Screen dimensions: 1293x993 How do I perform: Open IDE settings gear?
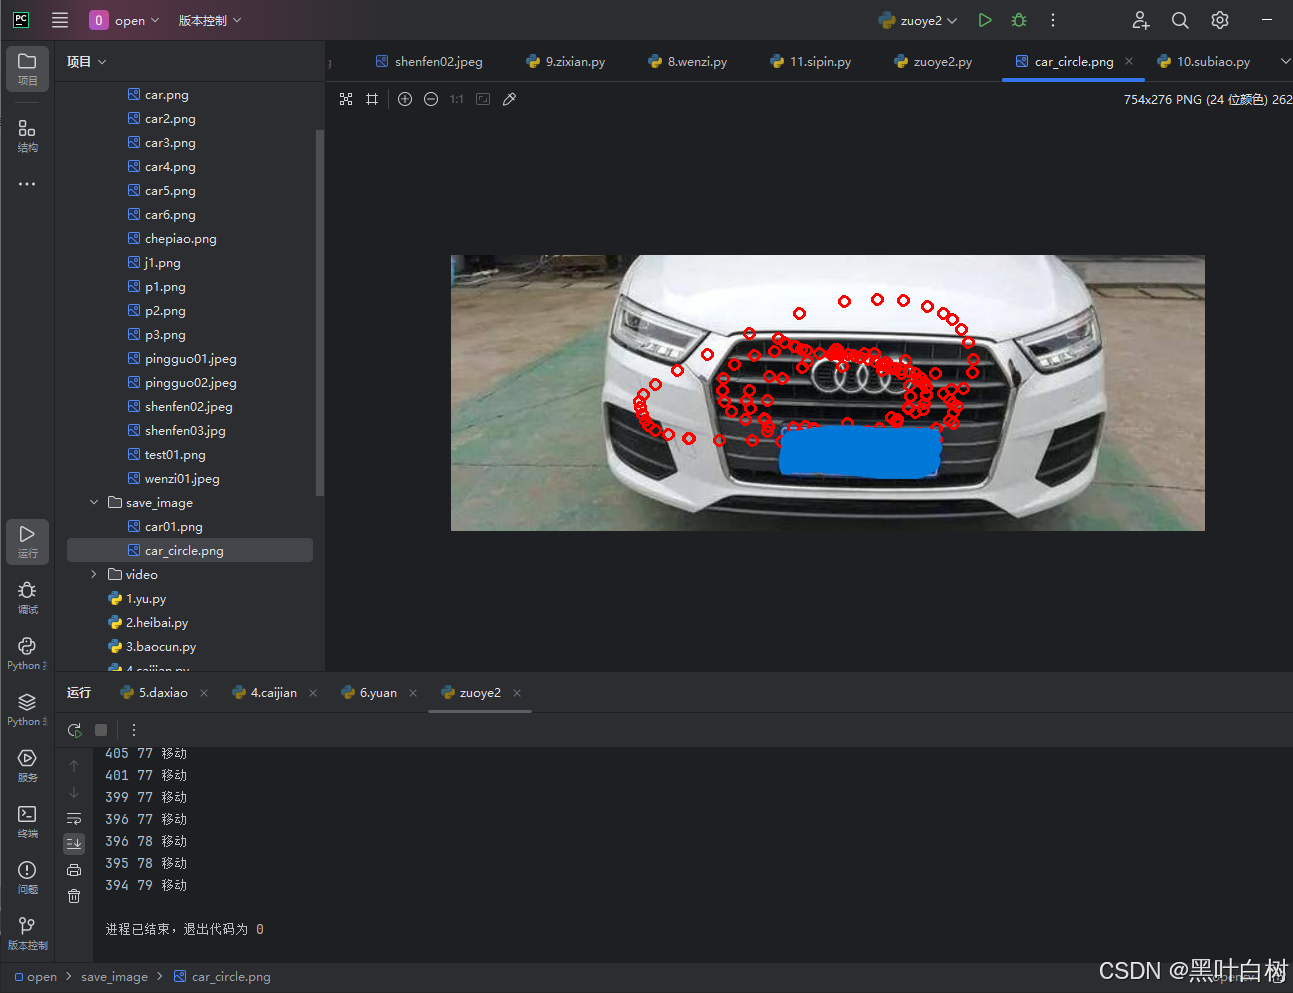(1220, 20)
